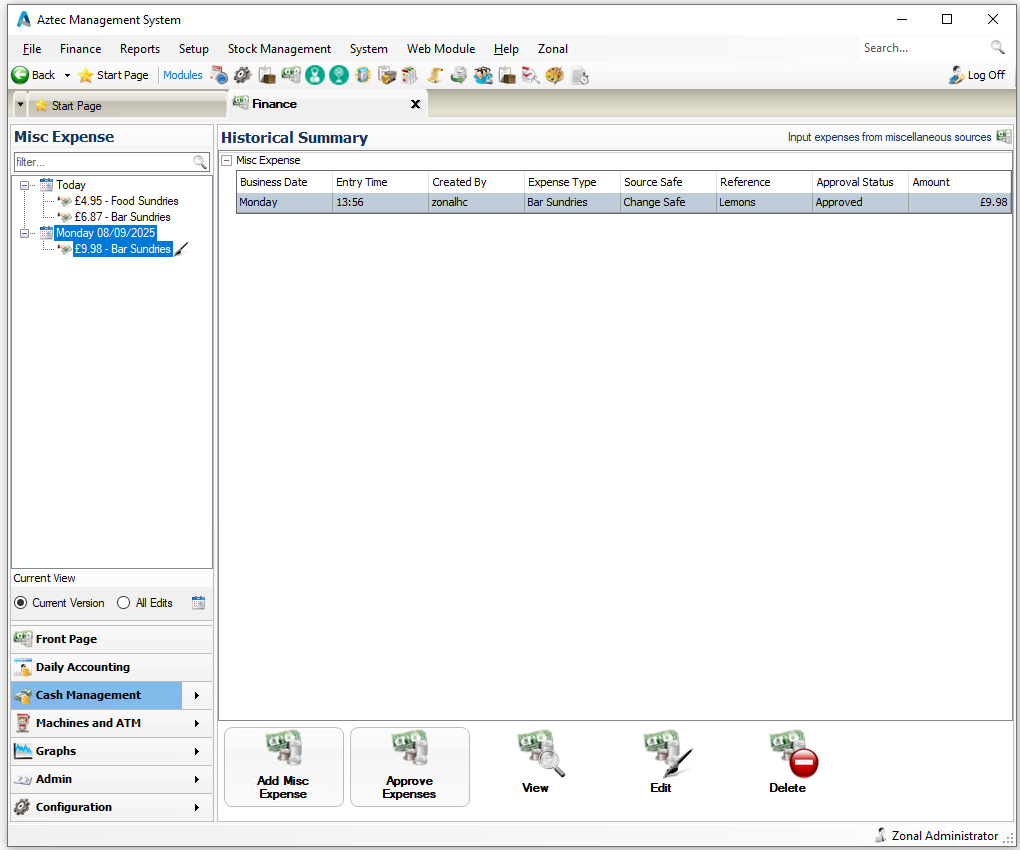
Task: Switch to the Start Page tab
Action: 76,106
